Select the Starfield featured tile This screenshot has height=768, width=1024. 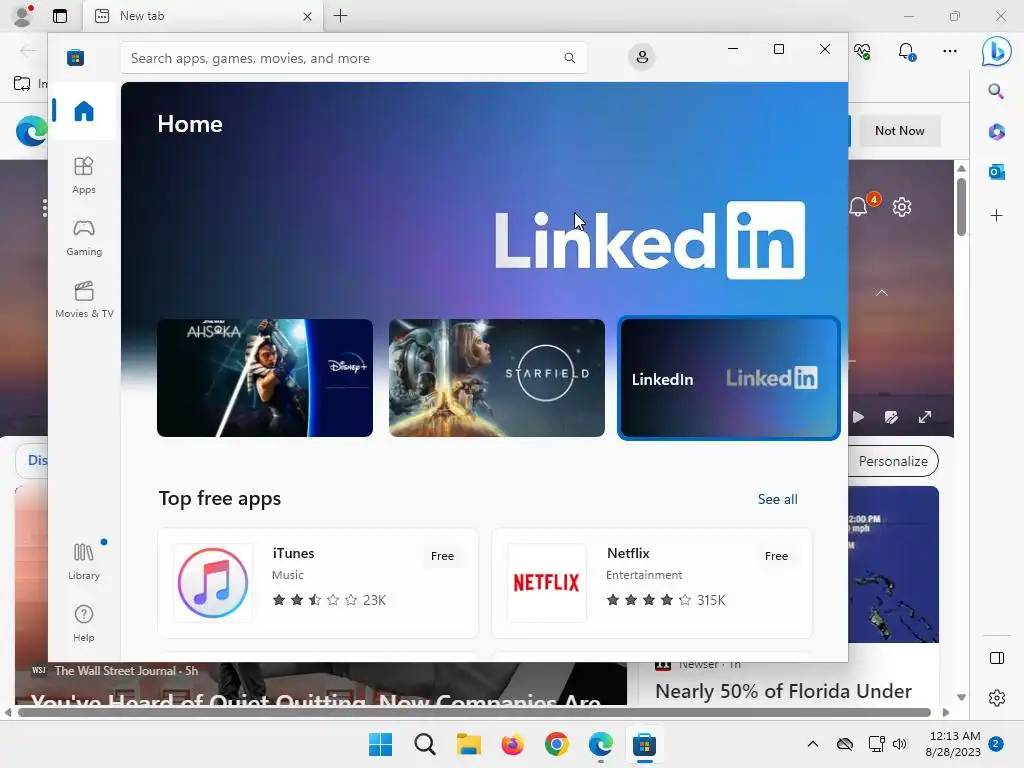point(496,377)
